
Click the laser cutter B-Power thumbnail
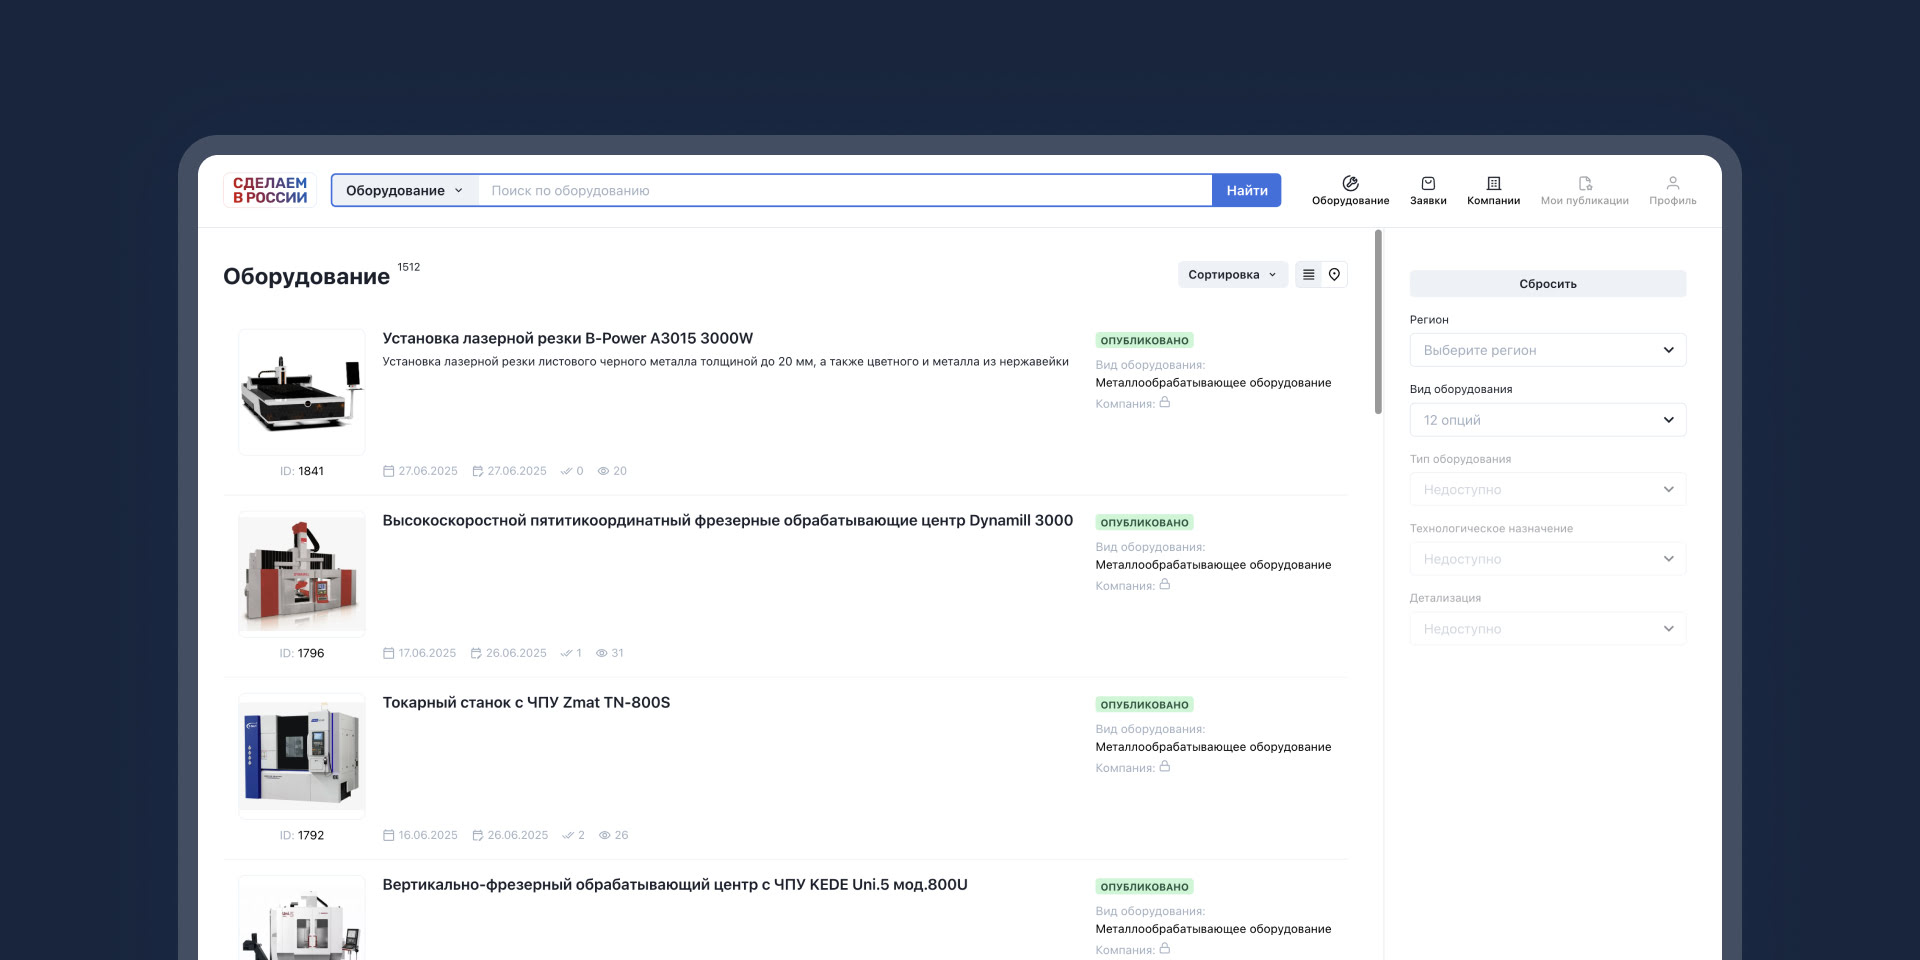click(302, 392)
